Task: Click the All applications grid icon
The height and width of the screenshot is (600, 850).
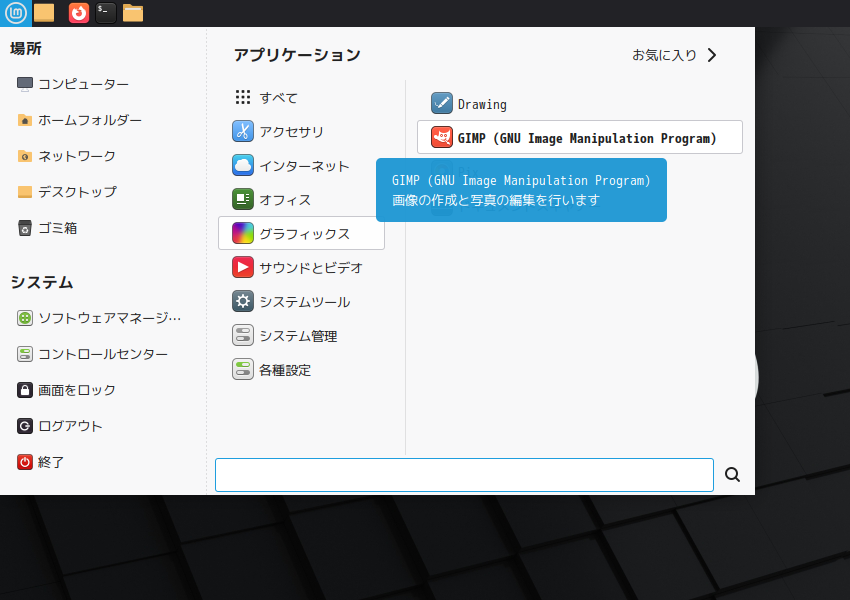Action: 243,97
